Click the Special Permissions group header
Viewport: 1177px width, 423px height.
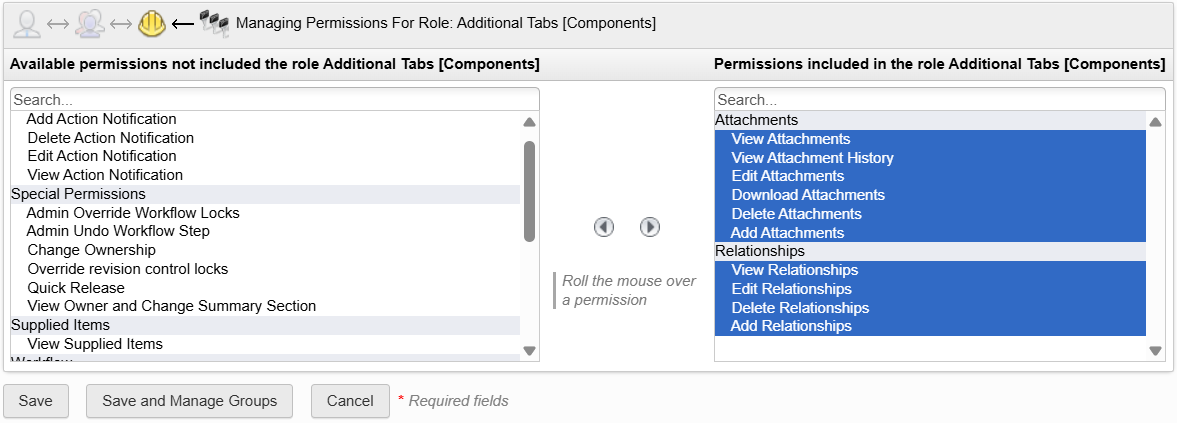[78, 194]
